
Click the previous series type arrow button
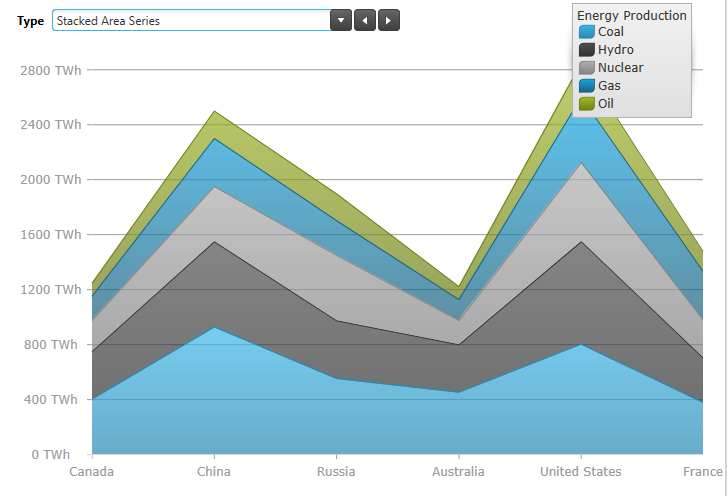pos(365,20)
